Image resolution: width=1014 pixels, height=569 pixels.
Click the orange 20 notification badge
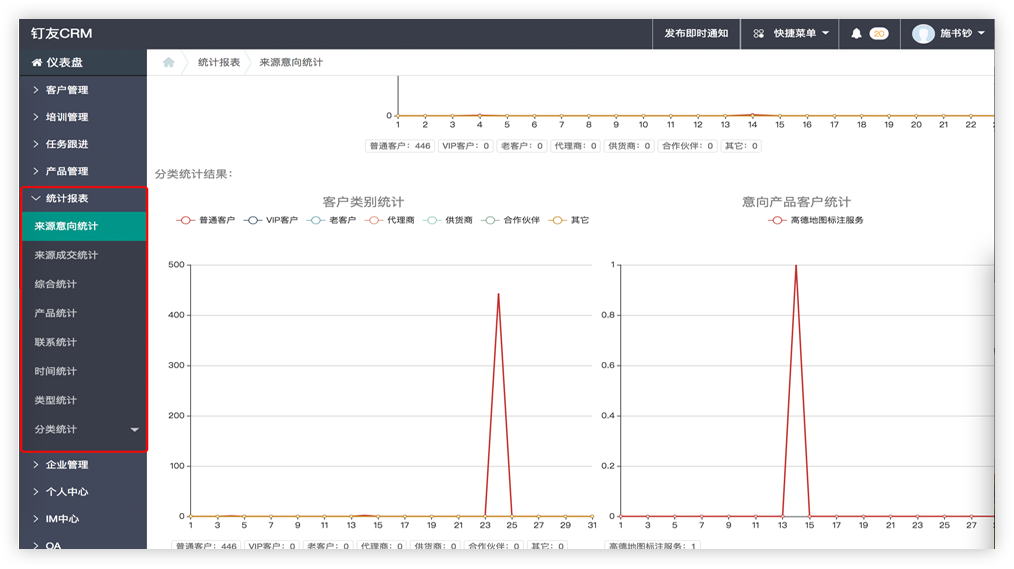[878, 34]
